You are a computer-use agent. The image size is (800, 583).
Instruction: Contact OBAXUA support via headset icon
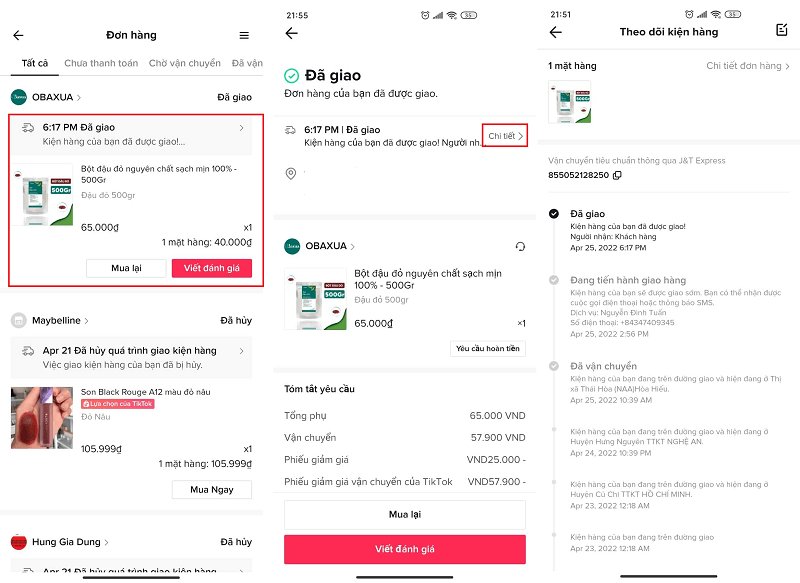pos(520,246)
